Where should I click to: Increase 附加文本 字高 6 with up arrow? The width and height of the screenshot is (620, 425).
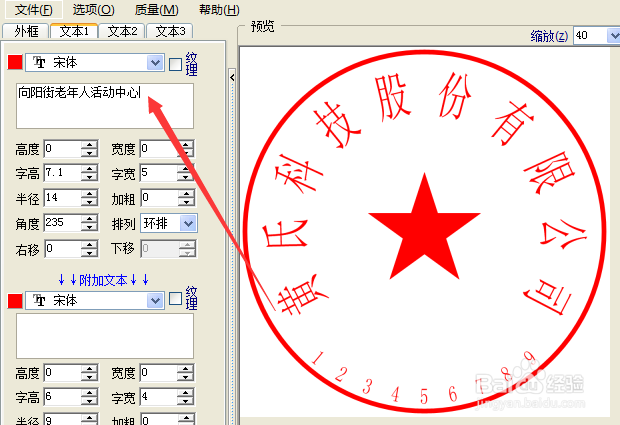point(90,393)
